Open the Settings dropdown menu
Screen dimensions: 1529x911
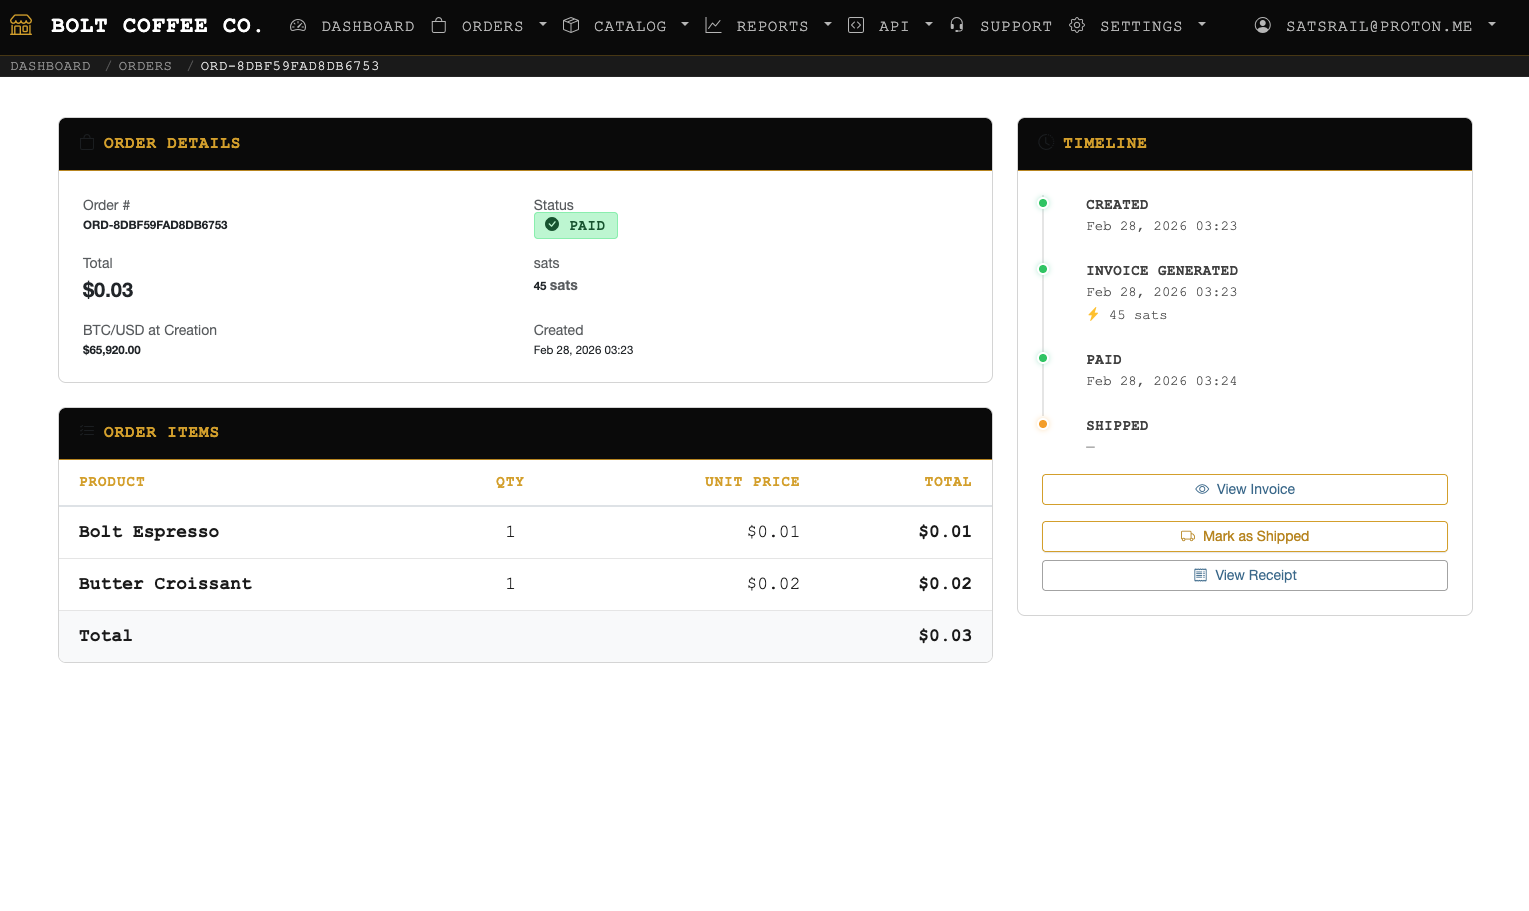pyautogui.click(x=1201, y=25)
